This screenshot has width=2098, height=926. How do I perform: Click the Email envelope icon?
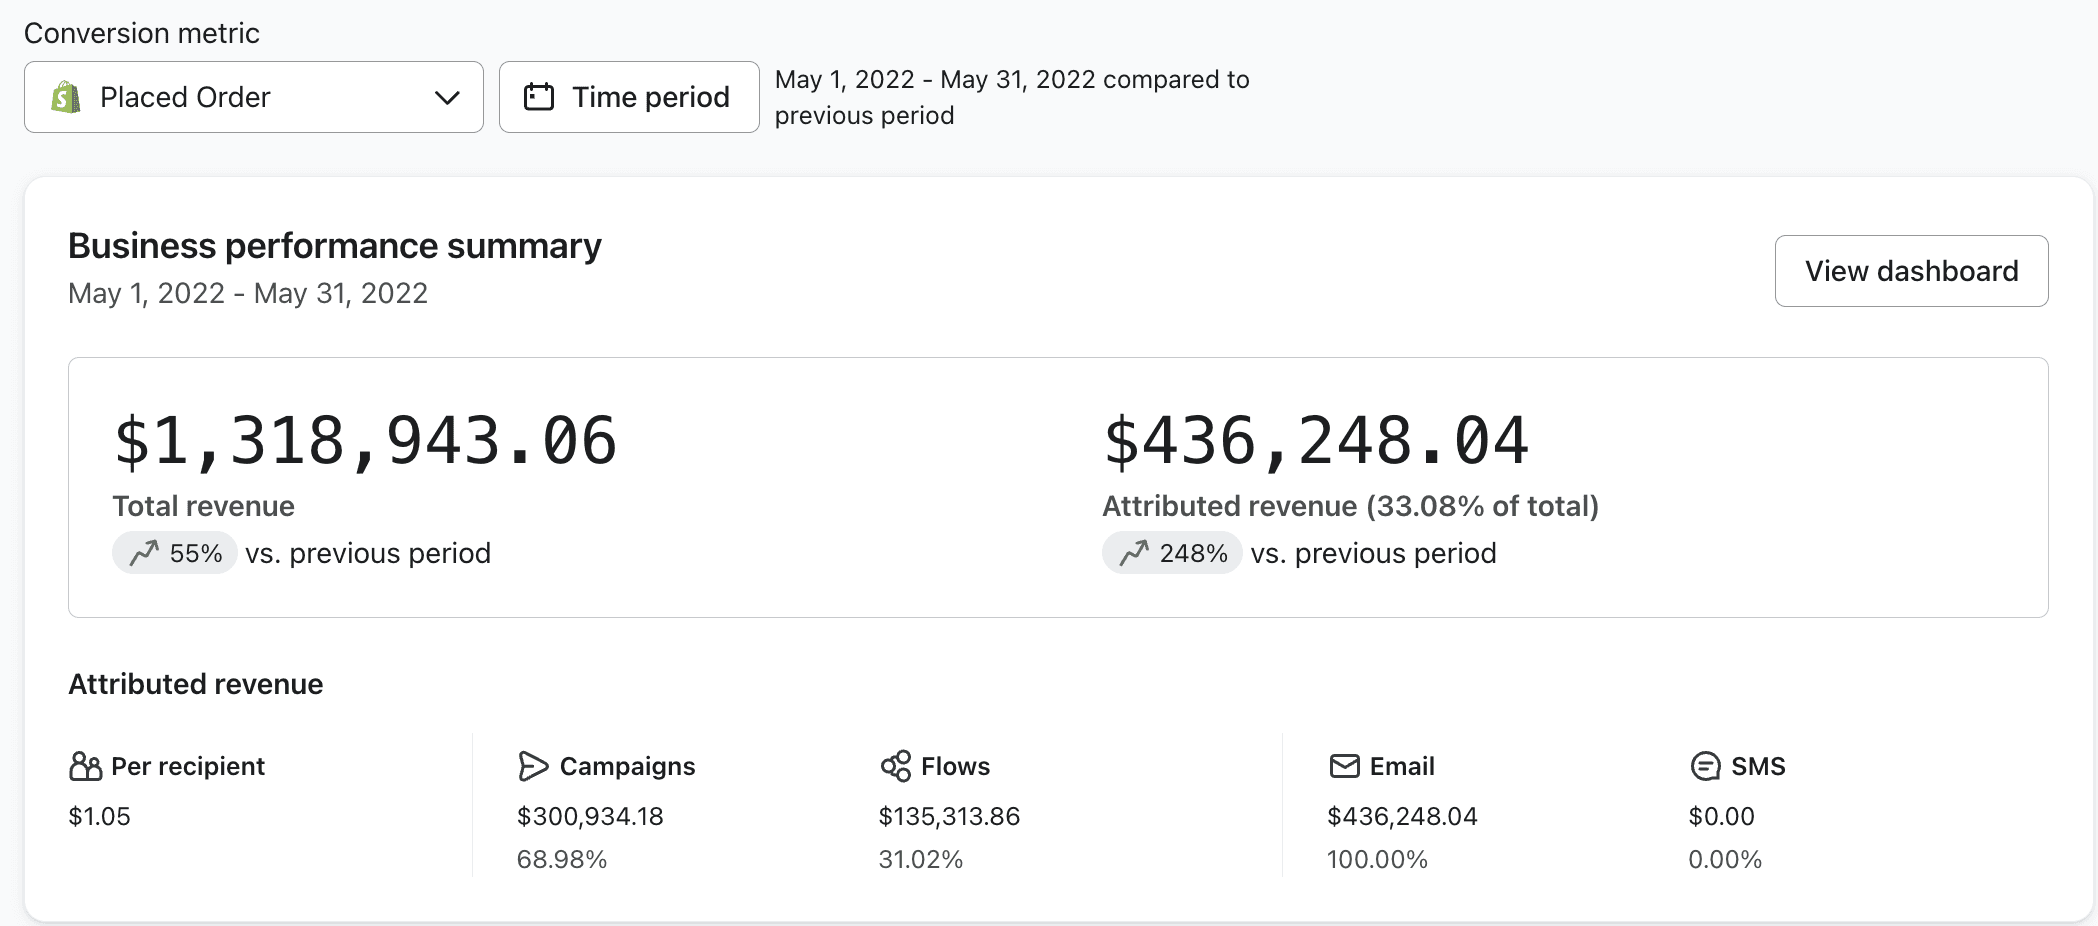(x=1345, y=766)
